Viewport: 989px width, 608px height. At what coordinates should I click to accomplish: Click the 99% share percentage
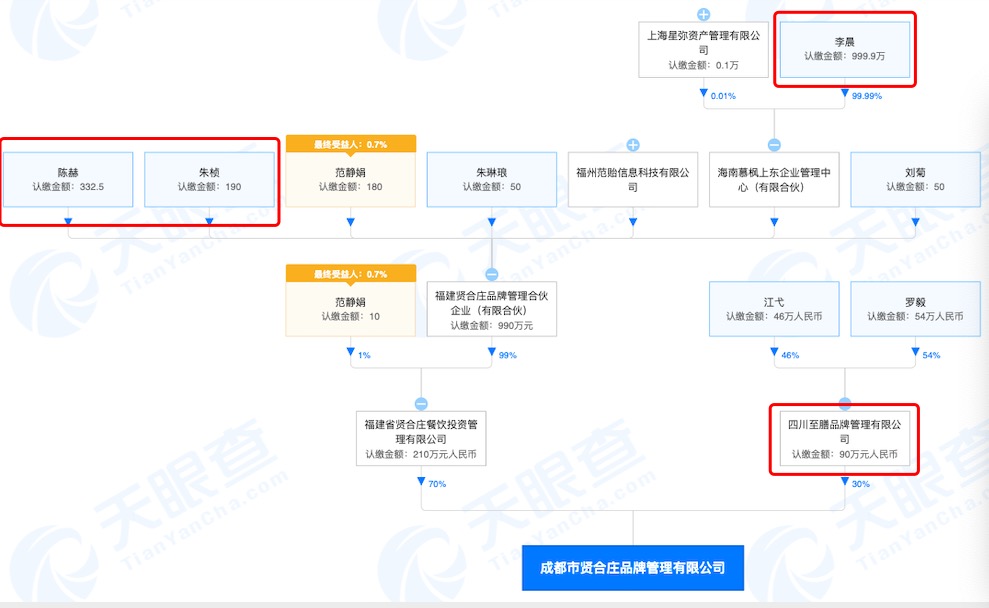[507, 355]
